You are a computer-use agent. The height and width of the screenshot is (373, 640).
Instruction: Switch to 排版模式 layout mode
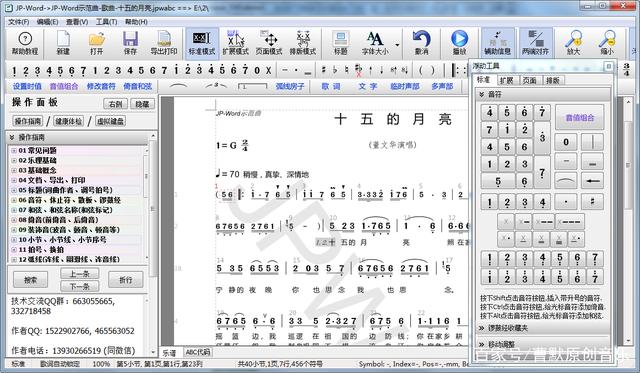point(303,43)
